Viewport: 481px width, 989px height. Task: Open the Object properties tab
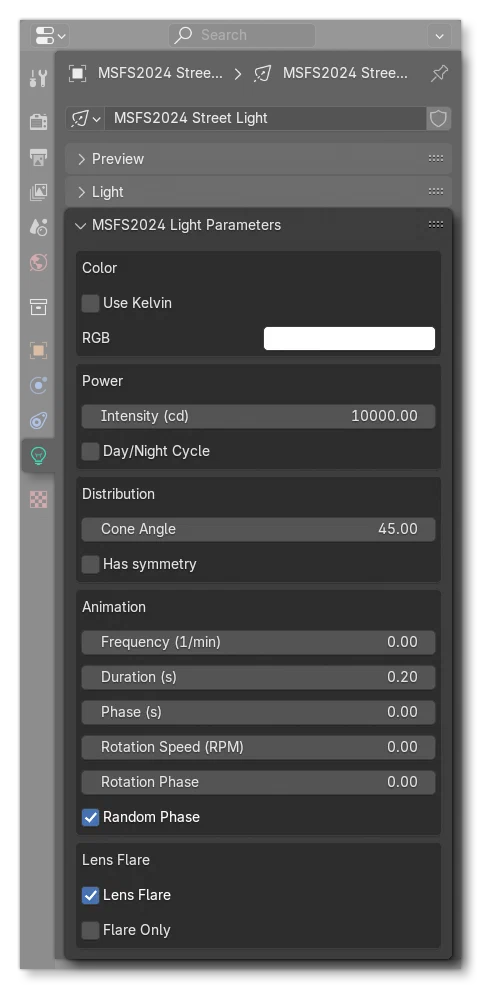coord(38,350)
